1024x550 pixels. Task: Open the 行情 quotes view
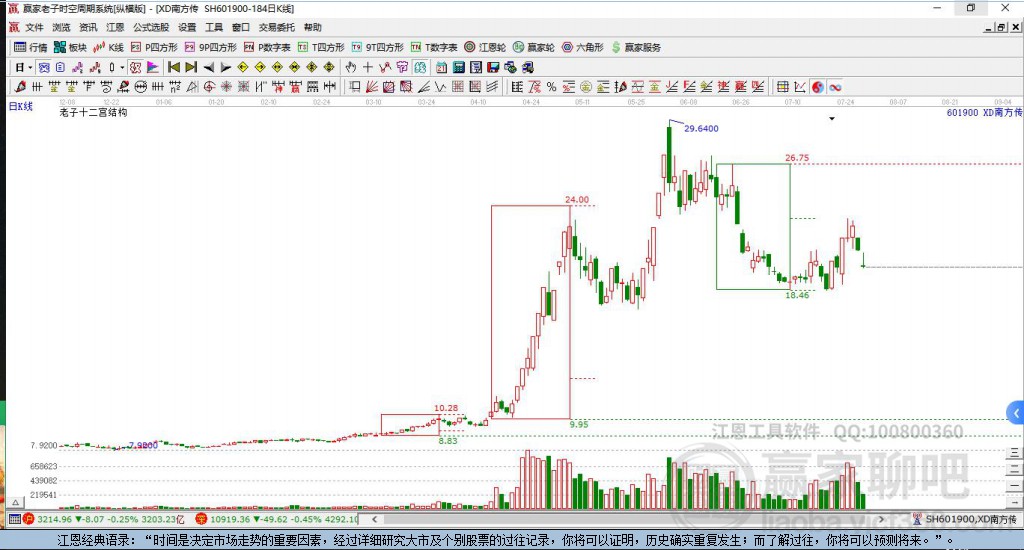point(31,47)
